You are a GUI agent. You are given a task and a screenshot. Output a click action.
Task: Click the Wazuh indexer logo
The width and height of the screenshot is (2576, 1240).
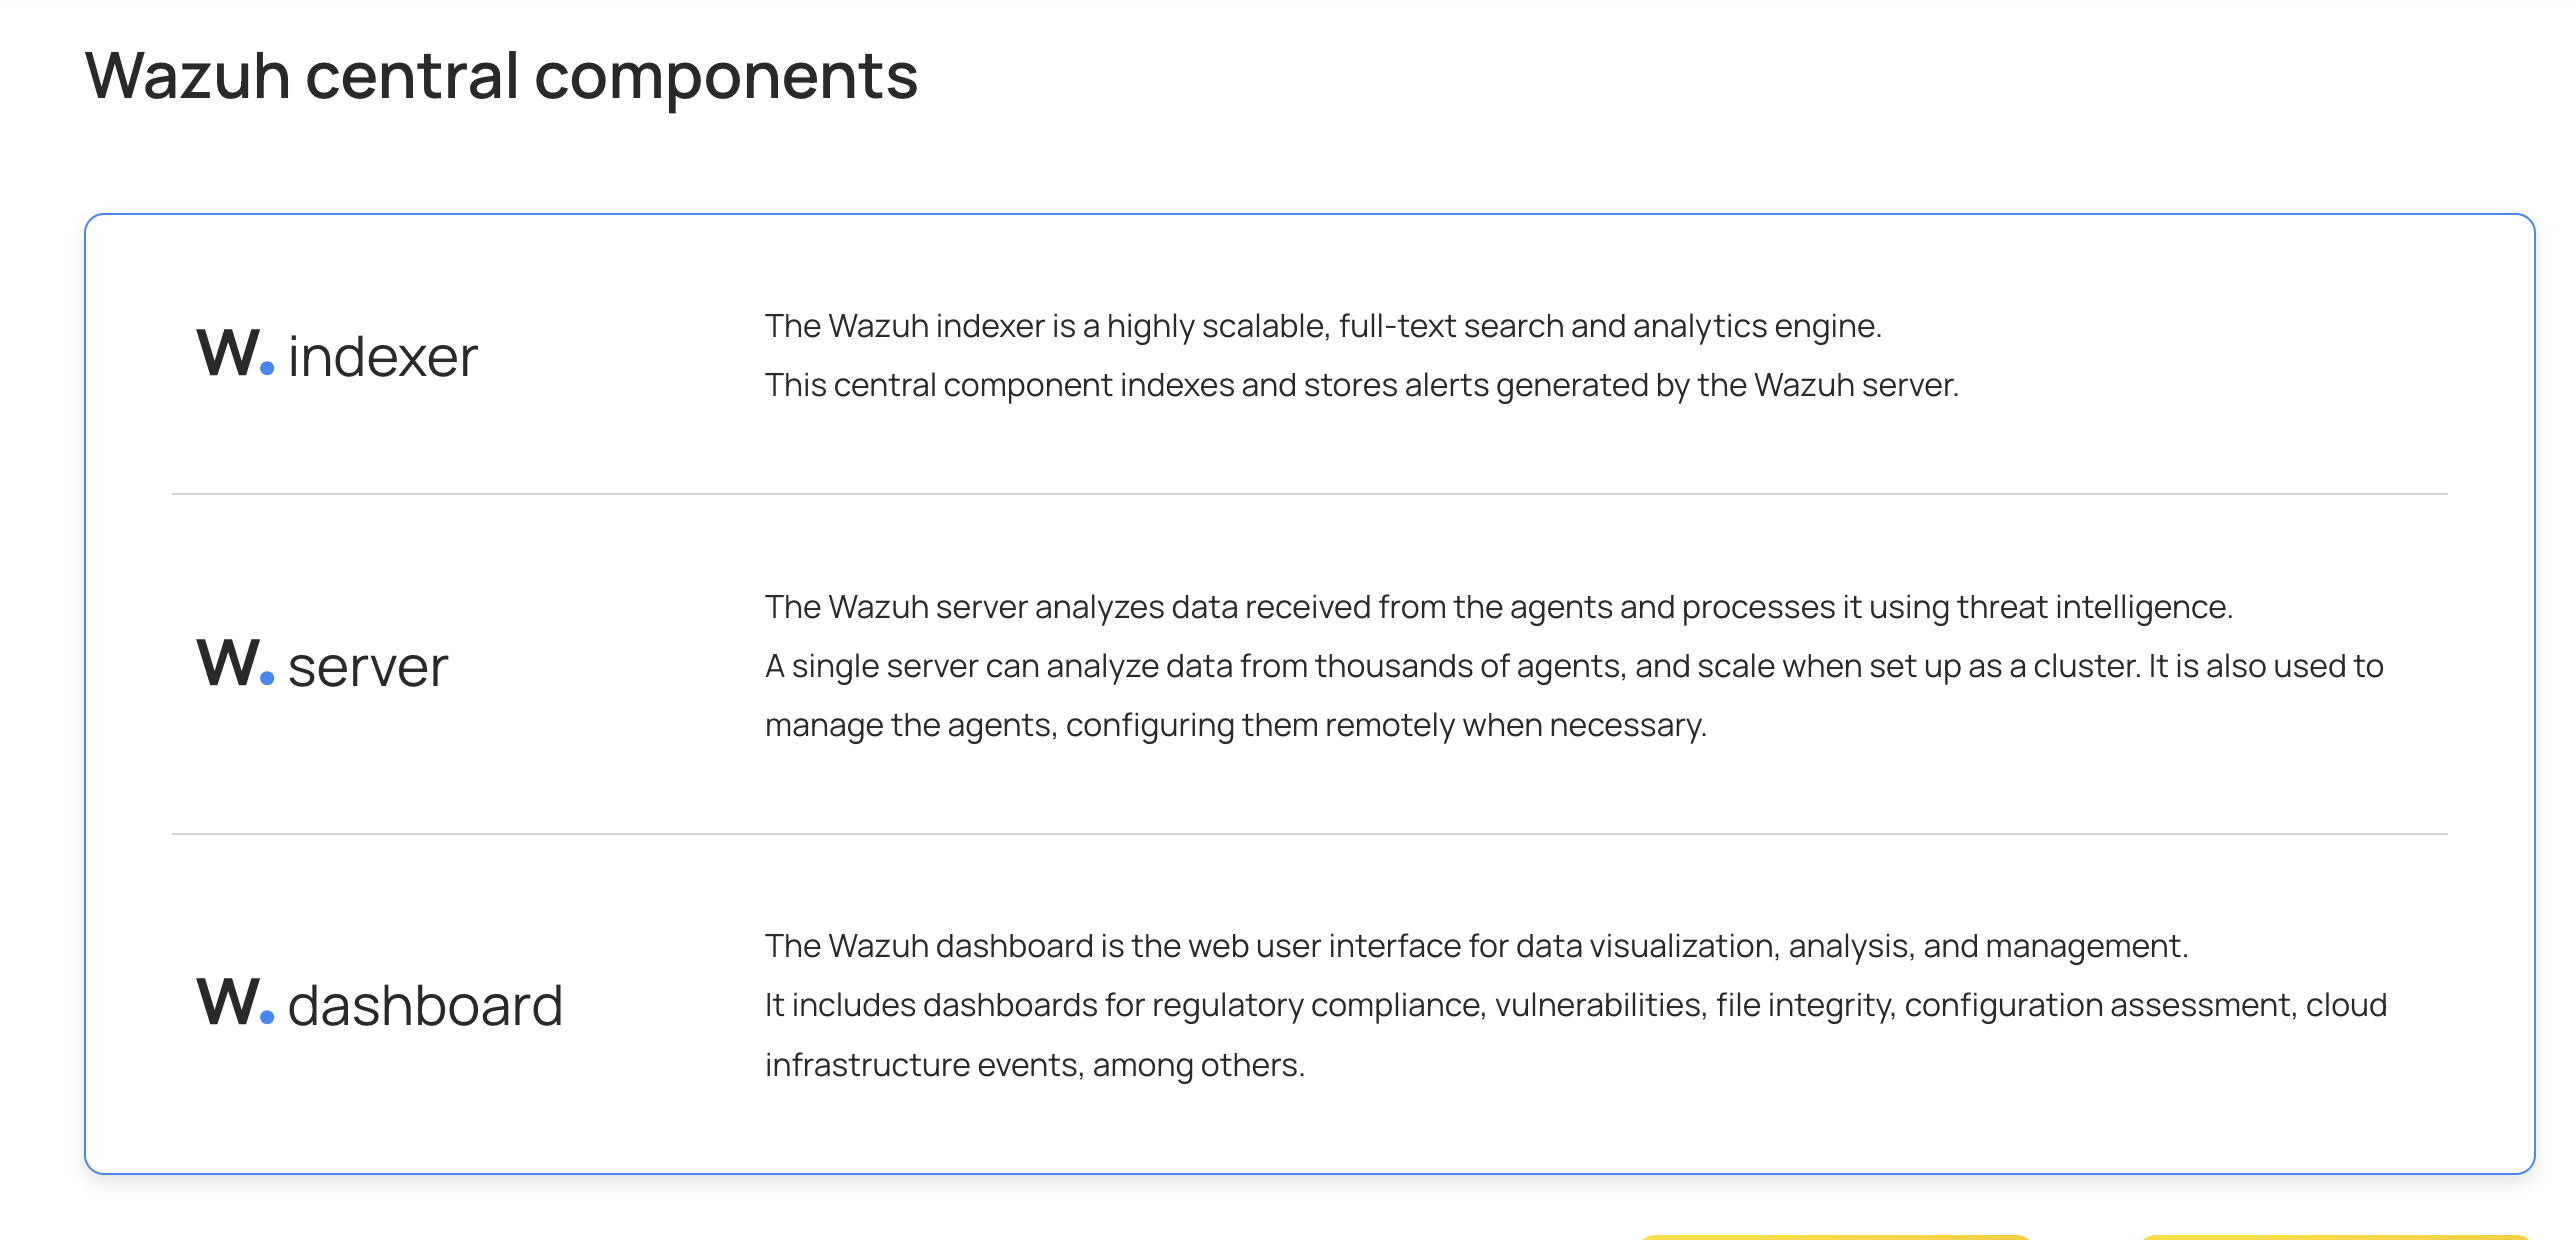tap(337, 354)
